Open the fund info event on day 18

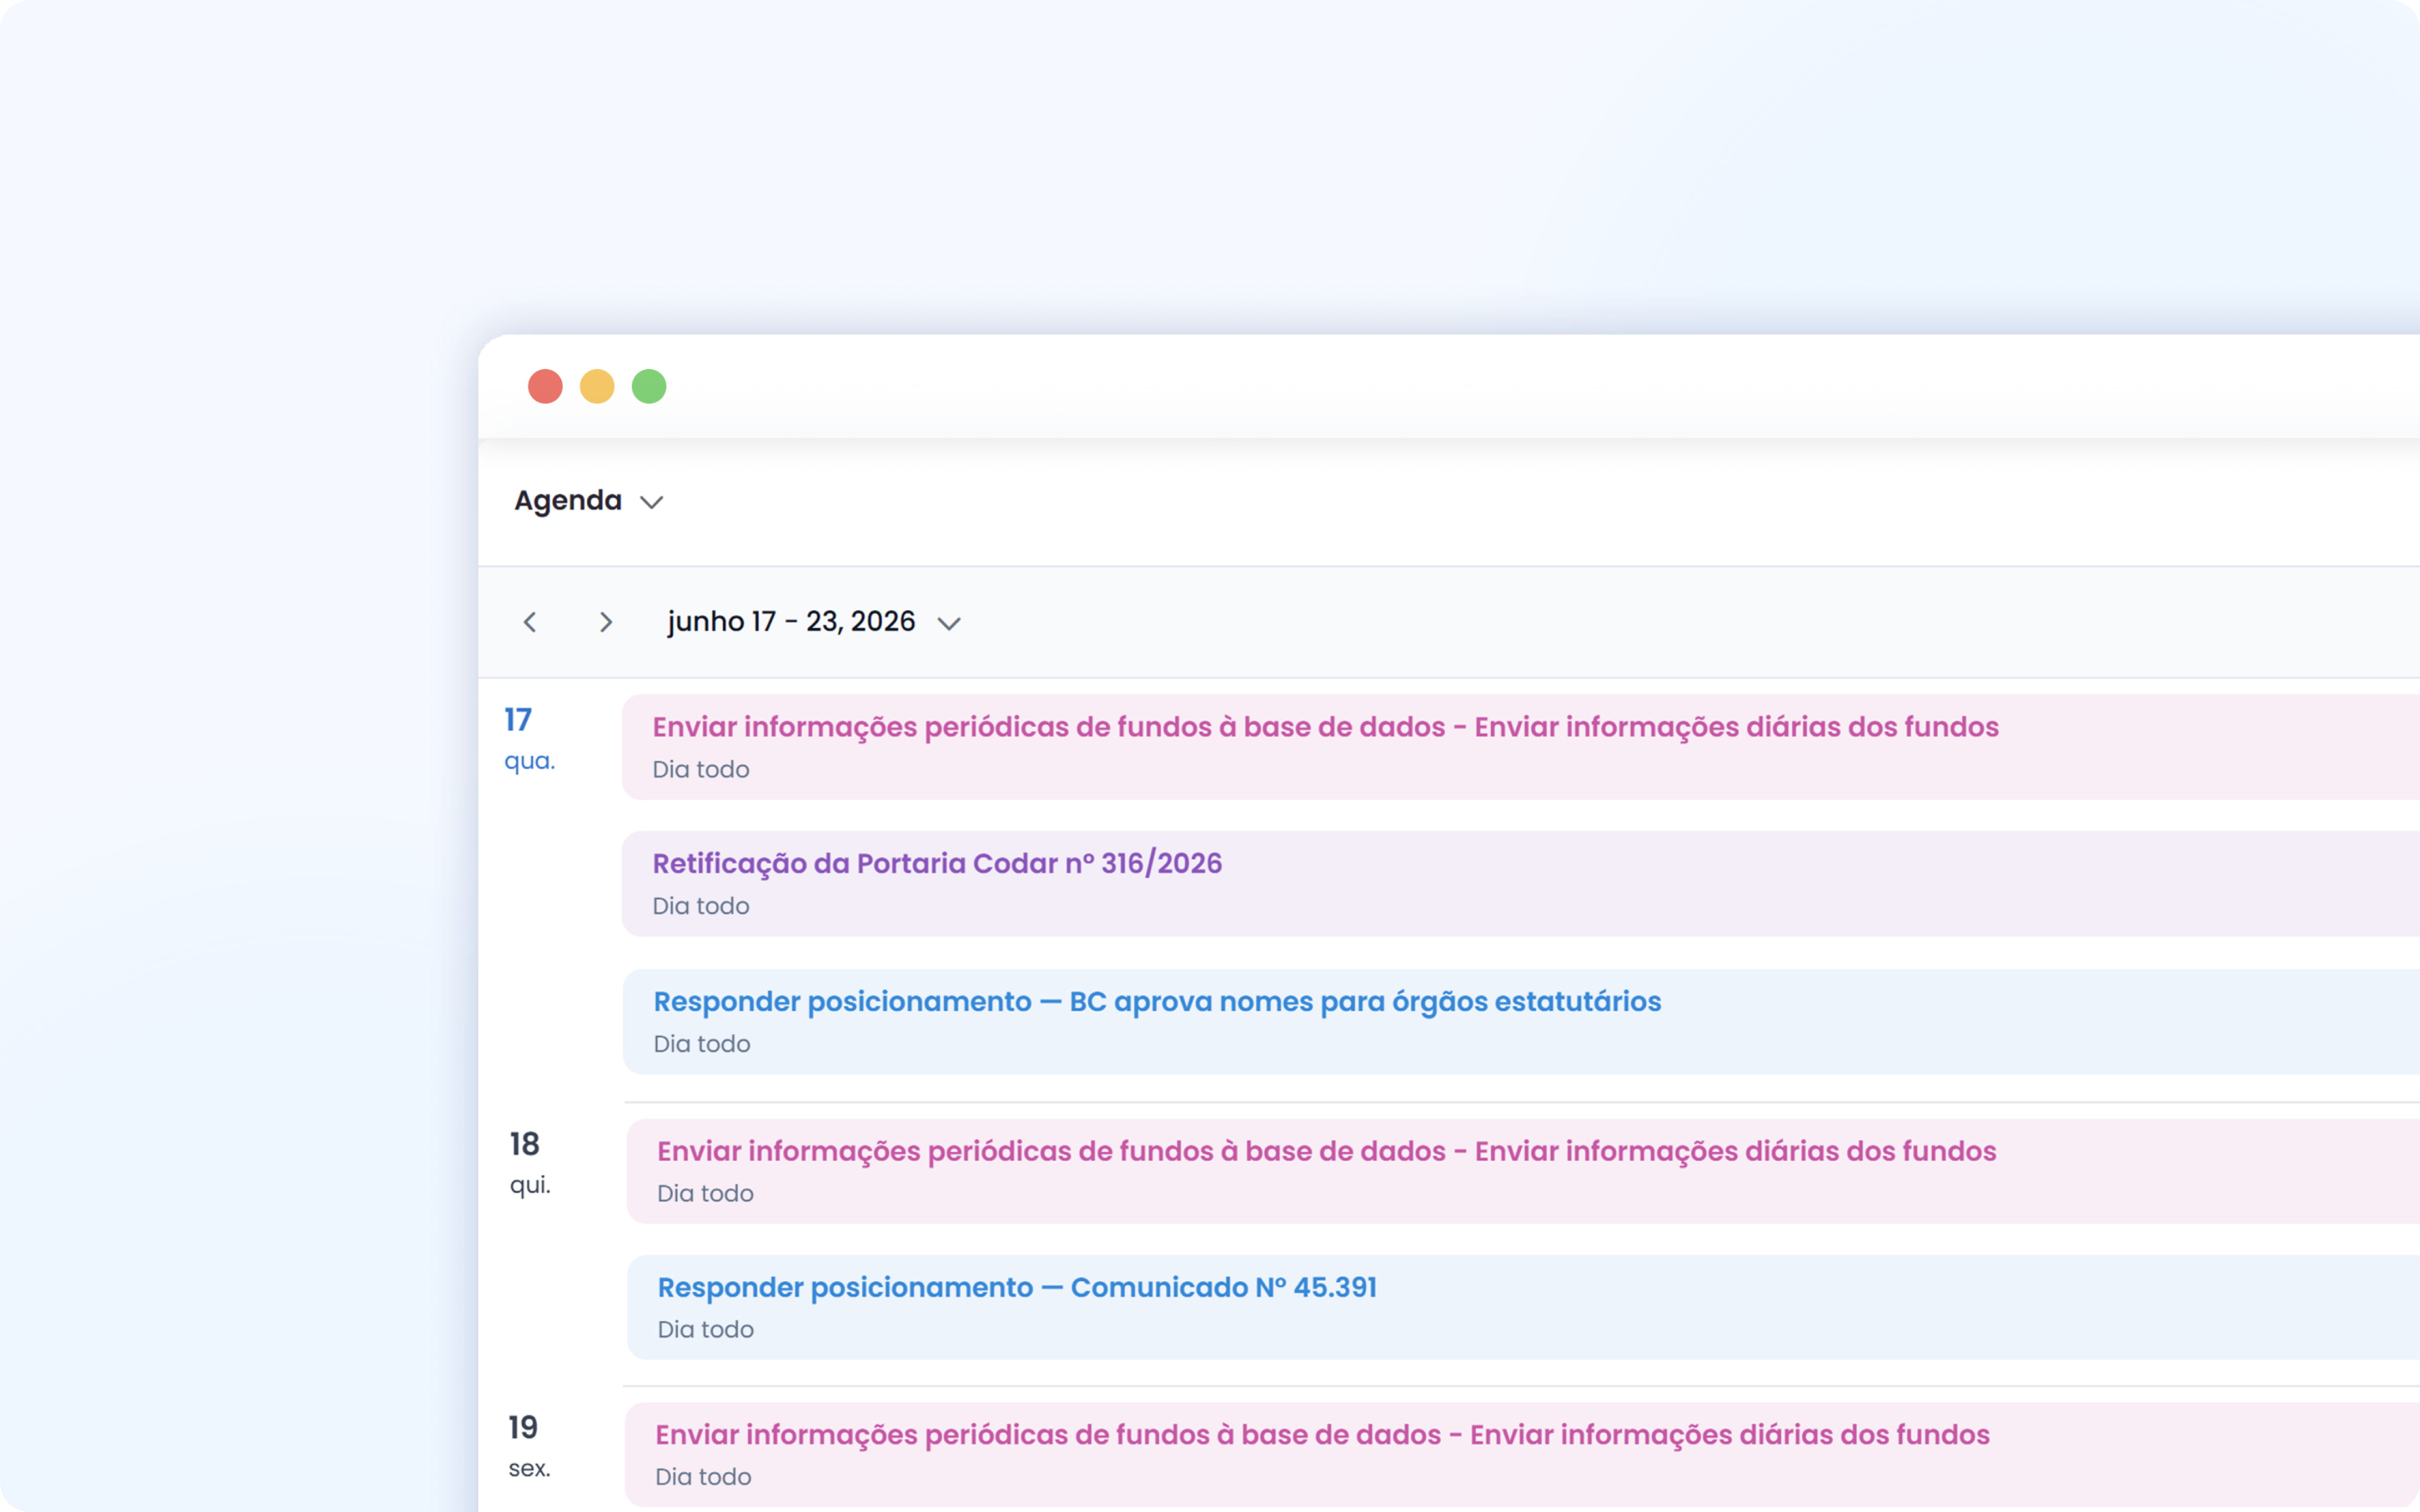coord(1523,1171)
